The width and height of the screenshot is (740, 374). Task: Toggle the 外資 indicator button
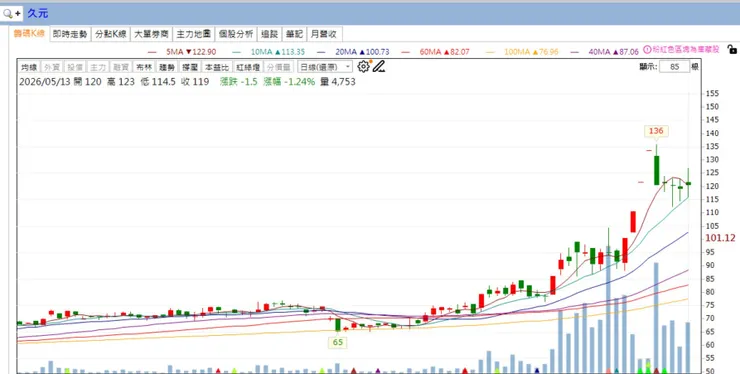[x=51, y=67]
